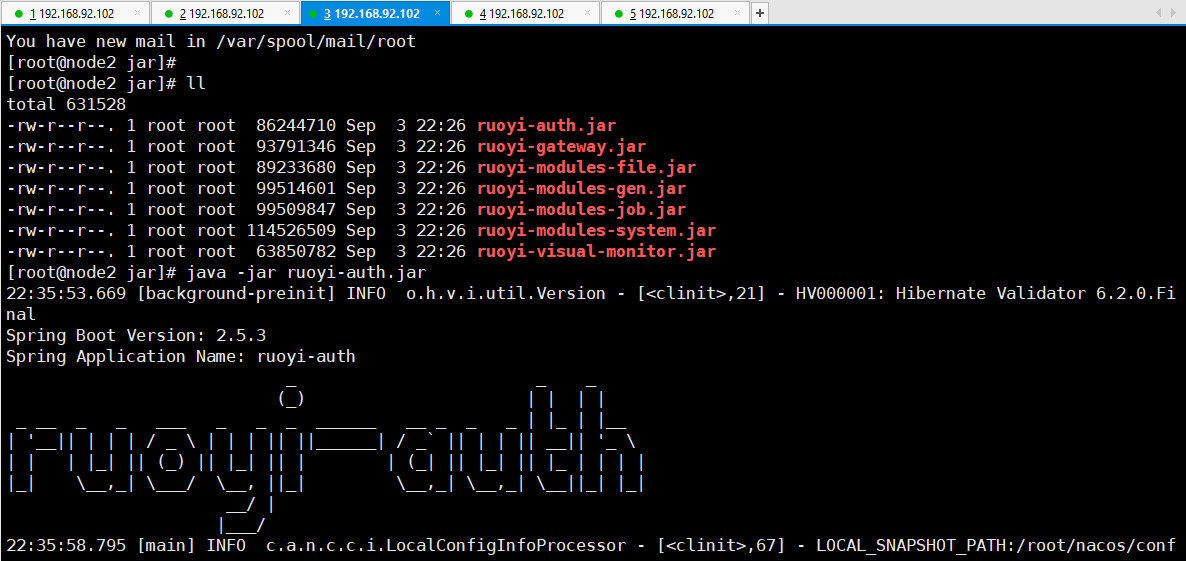
Task: Click file name ruoyi-modules-job.jar
Action: click(x=582, y=209)
